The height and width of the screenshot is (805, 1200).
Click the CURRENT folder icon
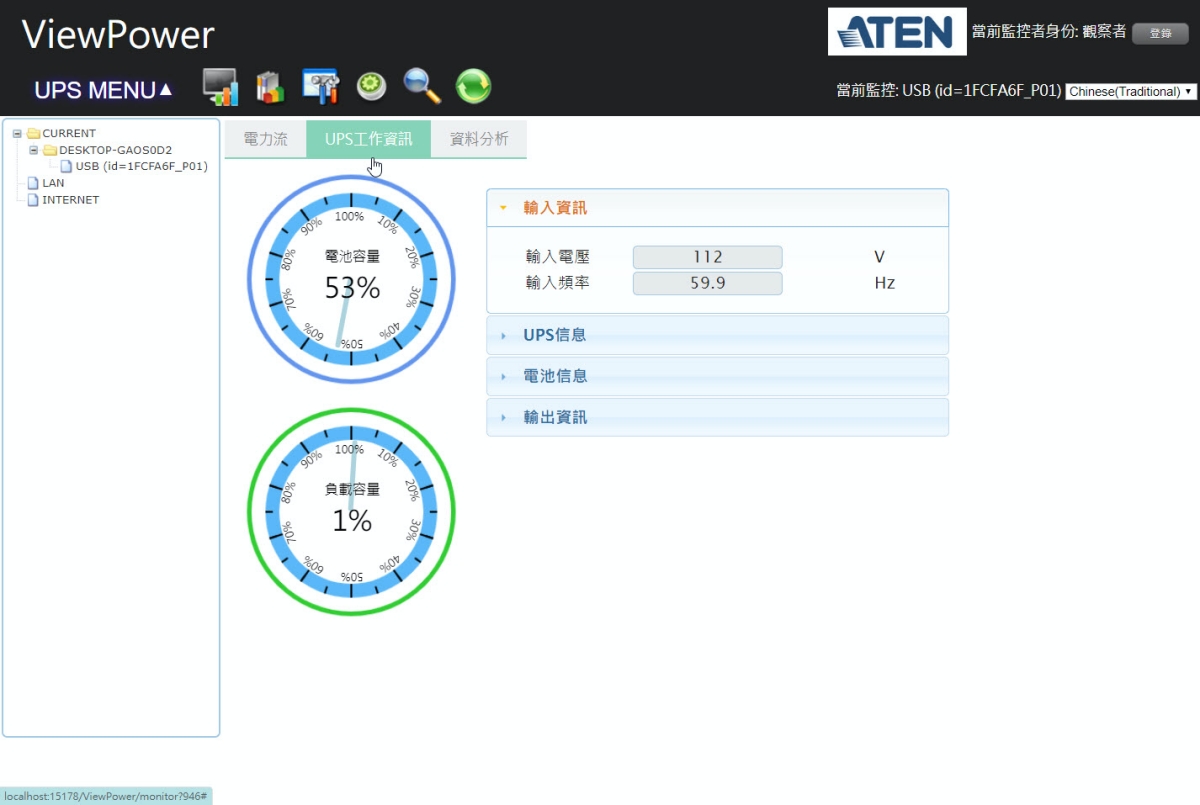pyautogui.click(x=33, y=133)
